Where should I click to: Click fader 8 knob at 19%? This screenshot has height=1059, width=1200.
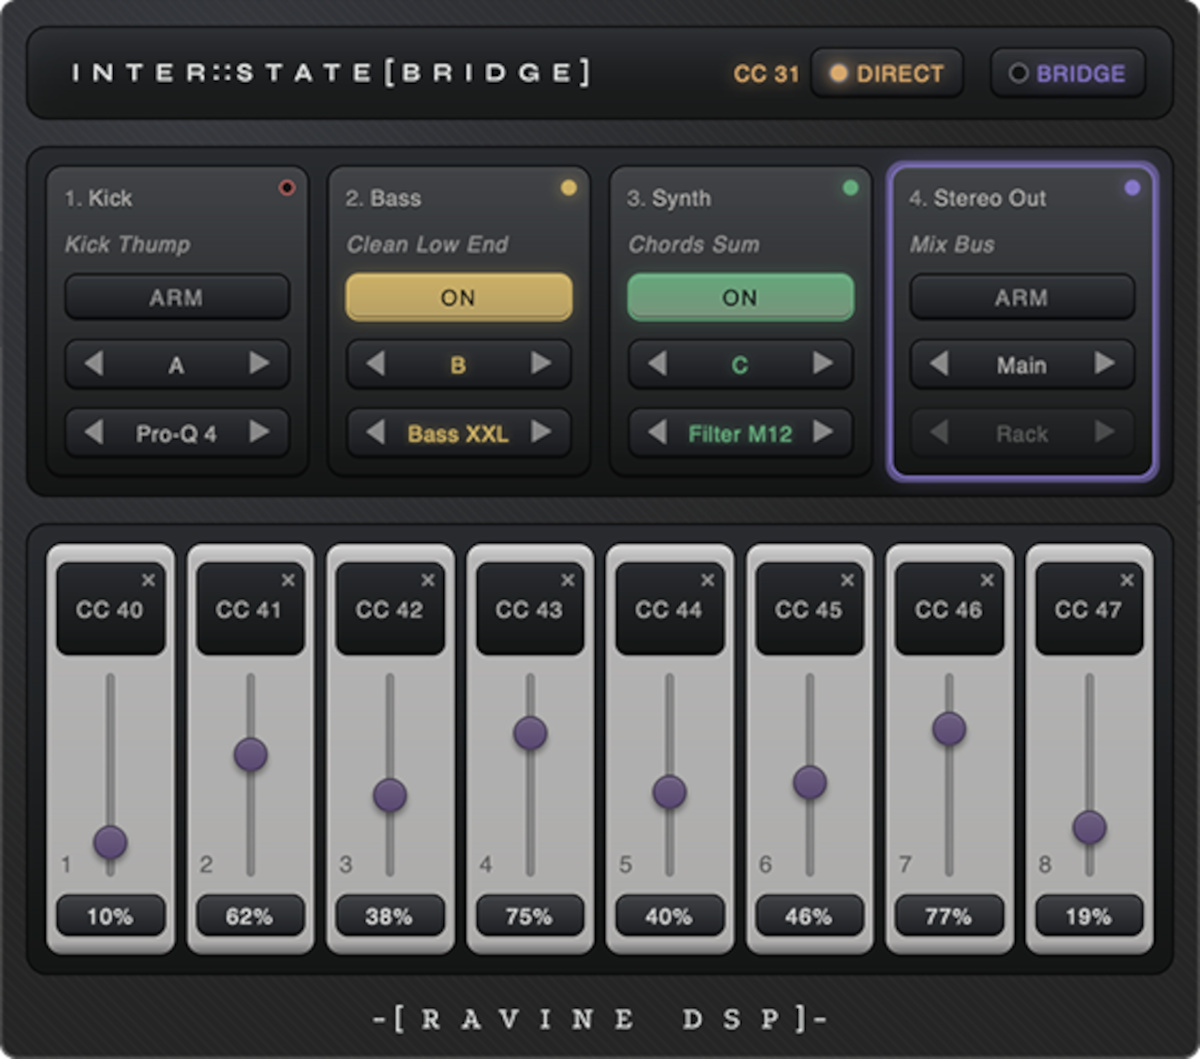click(x=1089, y=827)
